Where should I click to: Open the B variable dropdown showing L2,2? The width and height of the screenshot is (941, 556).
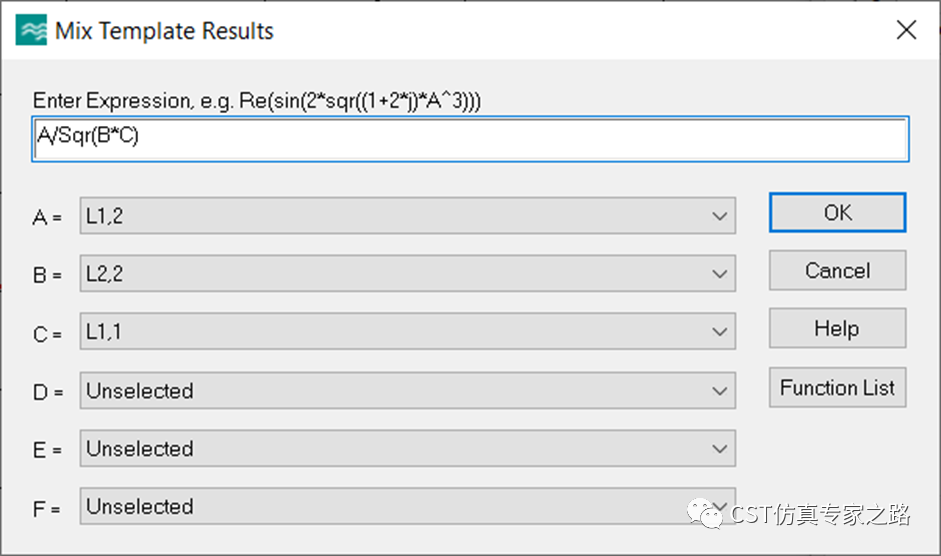(407, 273)
